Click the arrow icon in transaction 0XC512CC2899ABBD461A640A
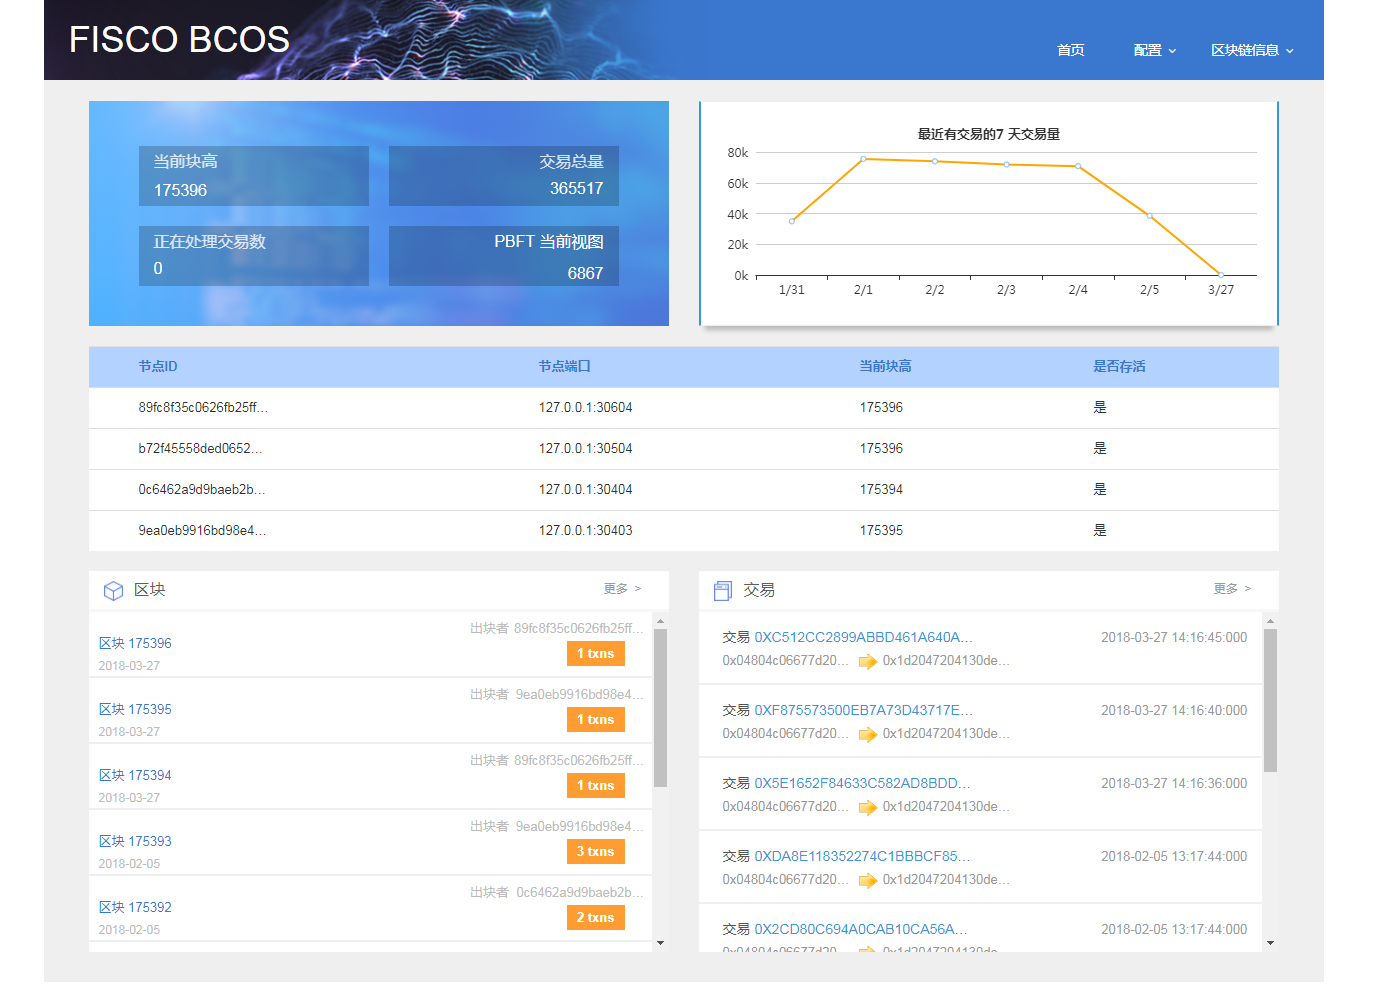Image resolution: width=1375 pixels, height=989 pixels. (x=867, y=661)
